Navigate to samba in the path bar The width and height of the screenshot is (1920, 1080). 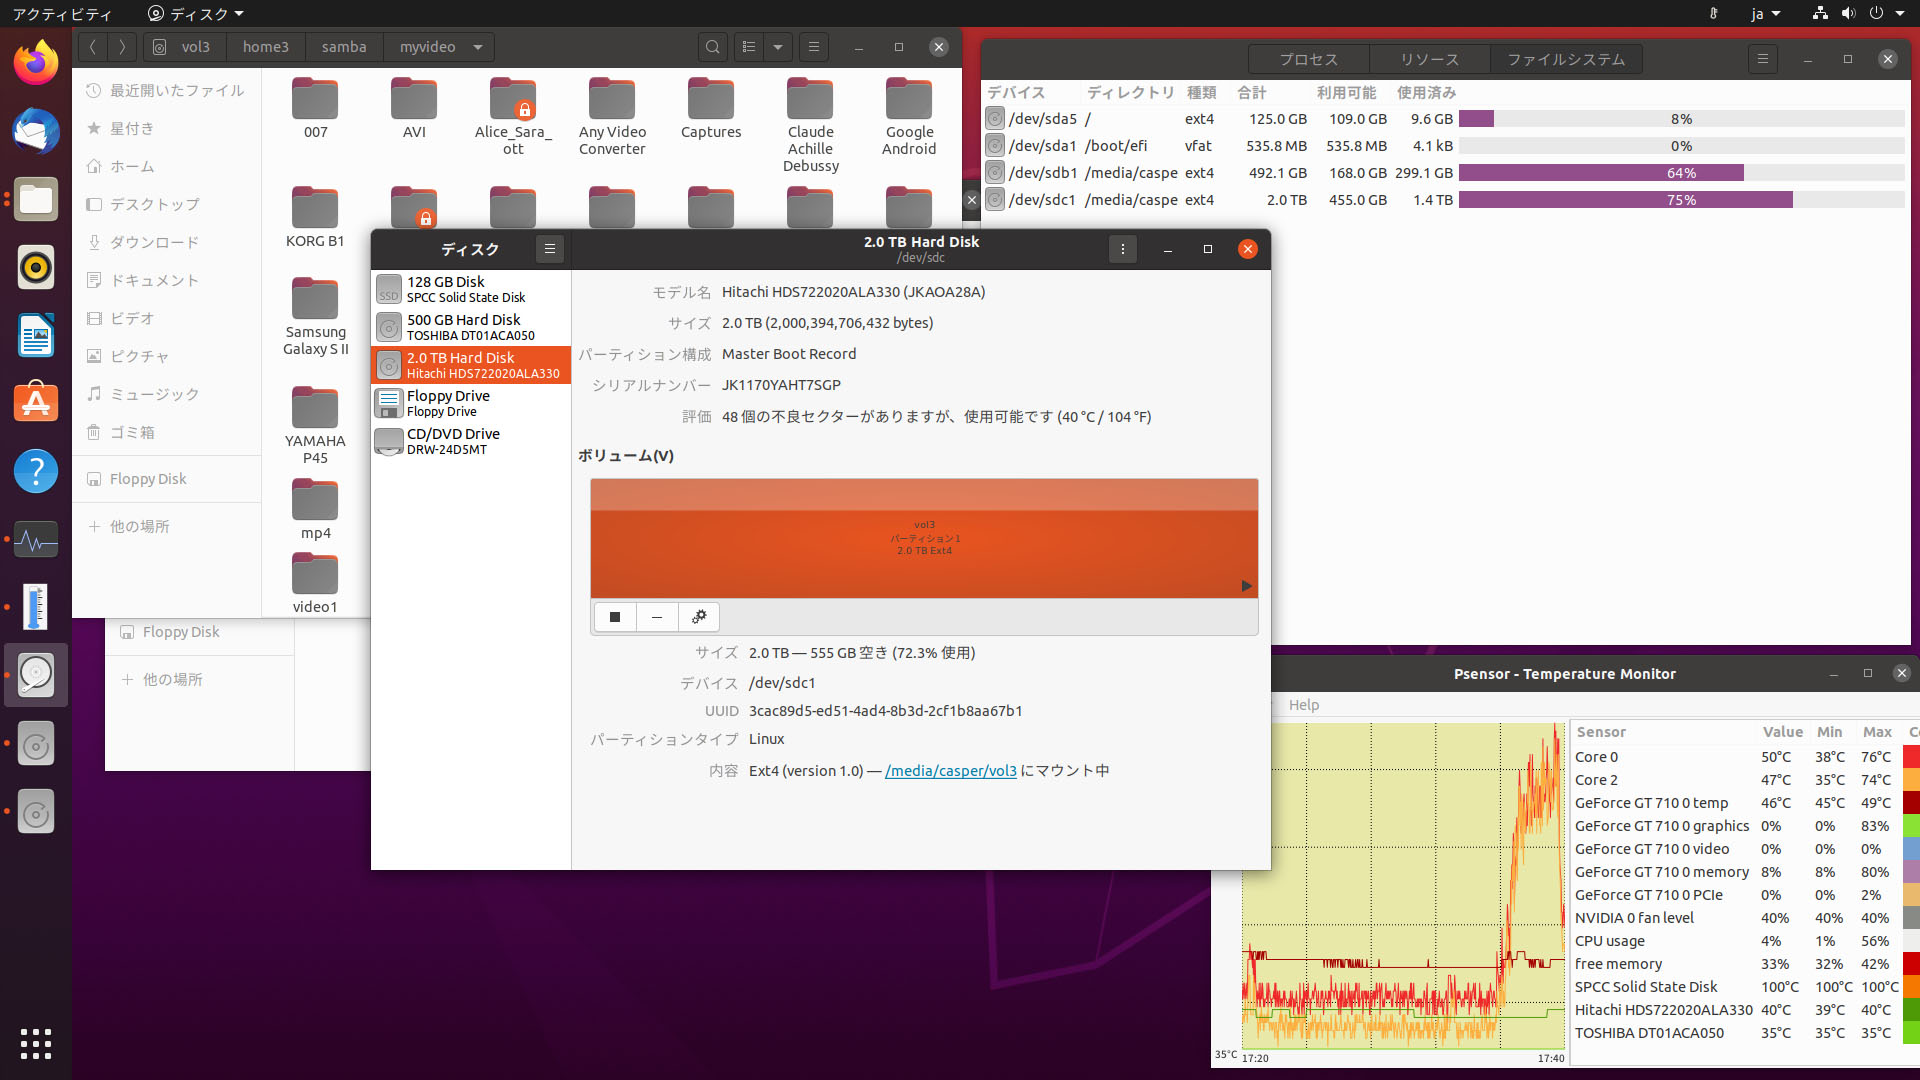344,47
